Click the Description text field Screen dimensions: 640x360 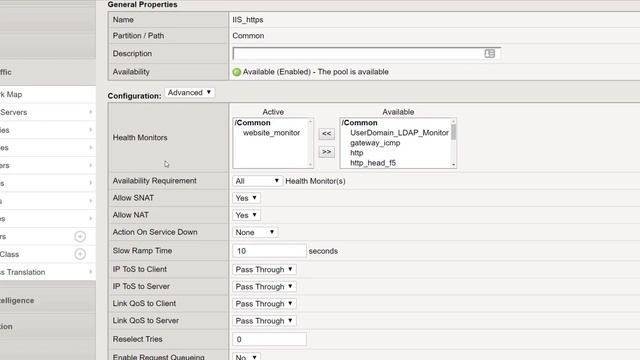tap(366, 53)
